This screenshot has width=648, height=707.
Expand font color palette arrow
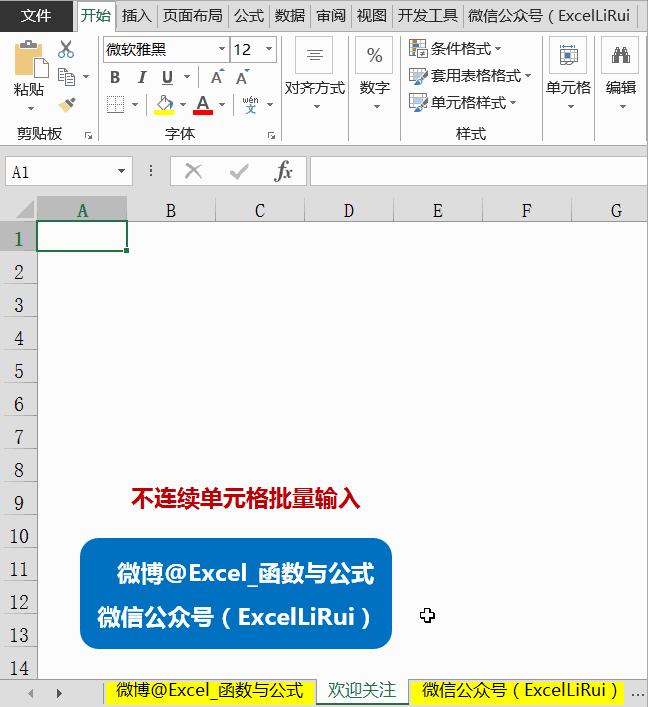[x=222, y=105]
